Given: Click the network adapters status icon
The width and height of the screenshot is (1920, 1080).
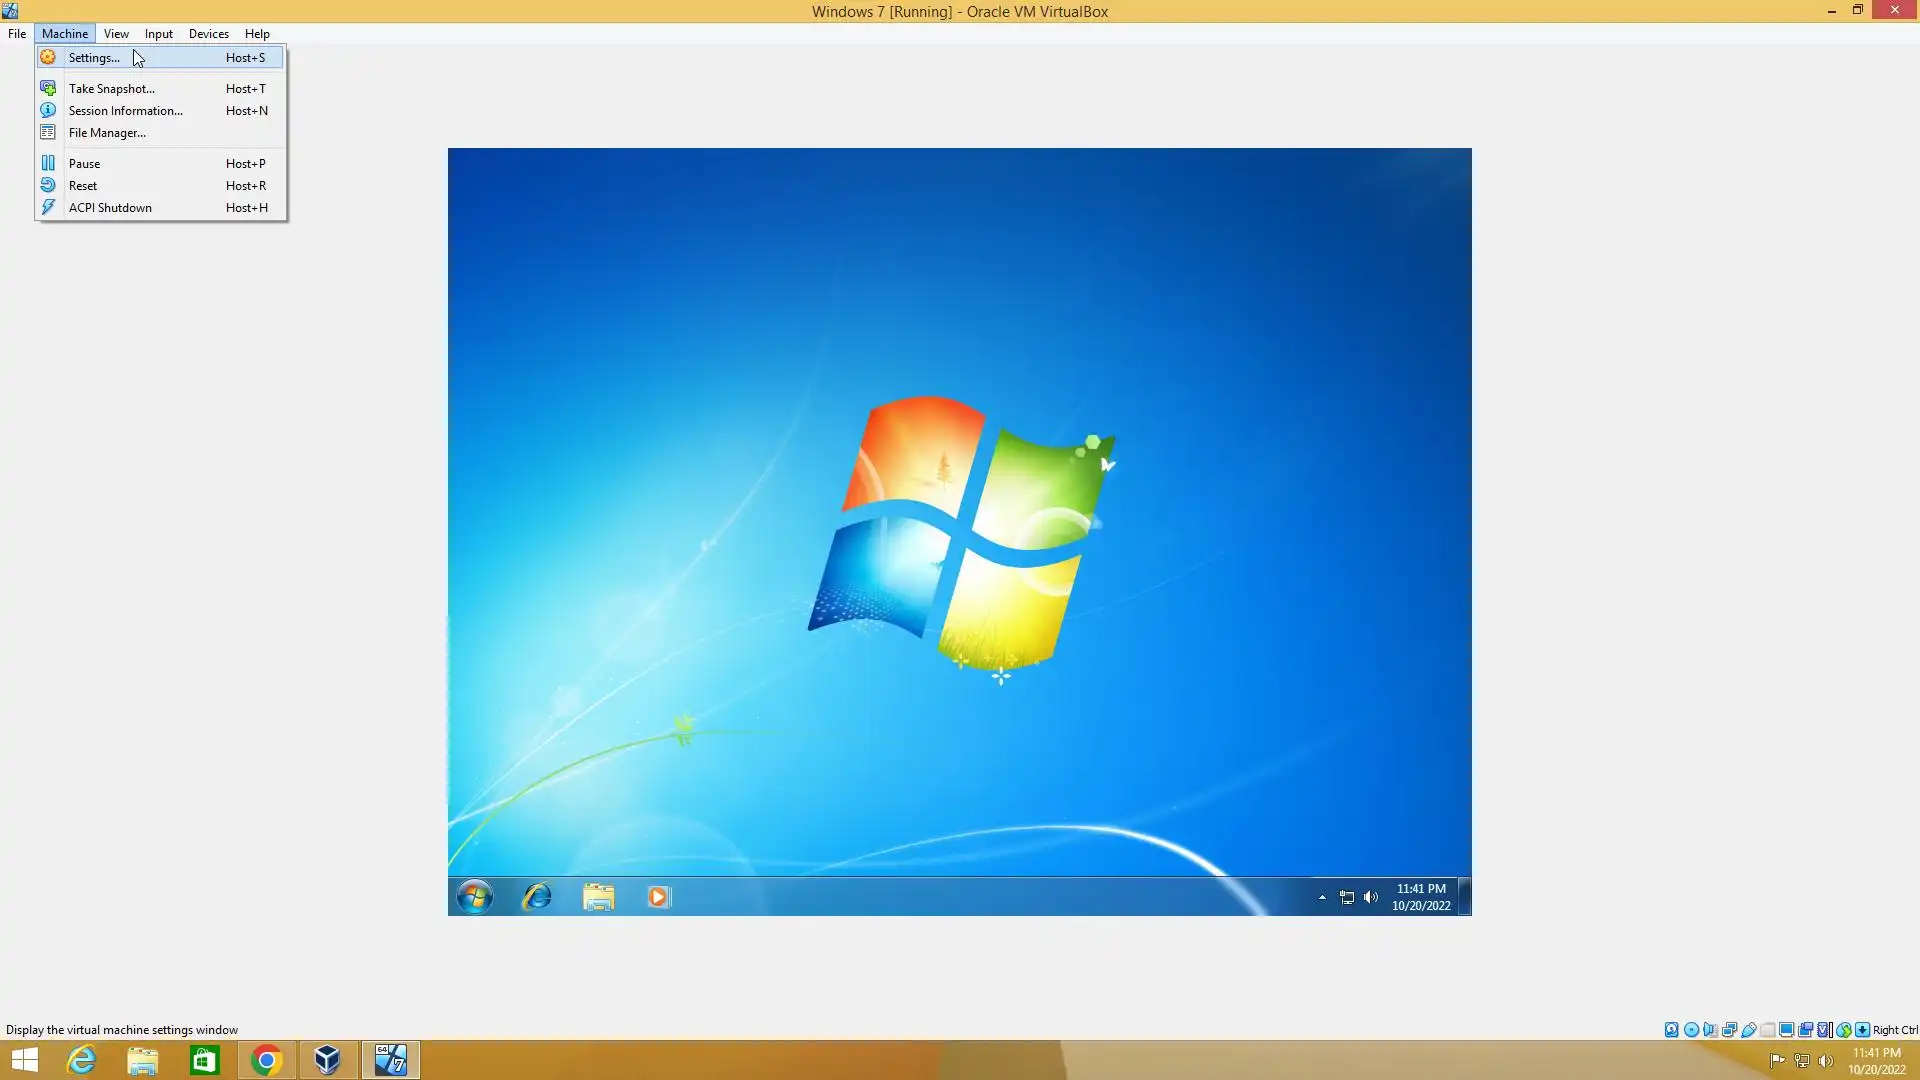Looking at the screenshot, I should click(x=1729, y=1030).
